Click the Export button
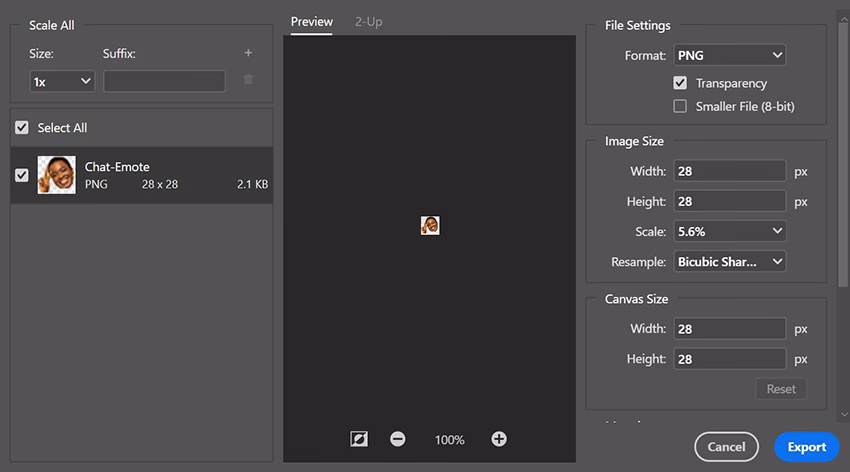The width and height of the screenshot is (850, 472). [x=807, y=447]
